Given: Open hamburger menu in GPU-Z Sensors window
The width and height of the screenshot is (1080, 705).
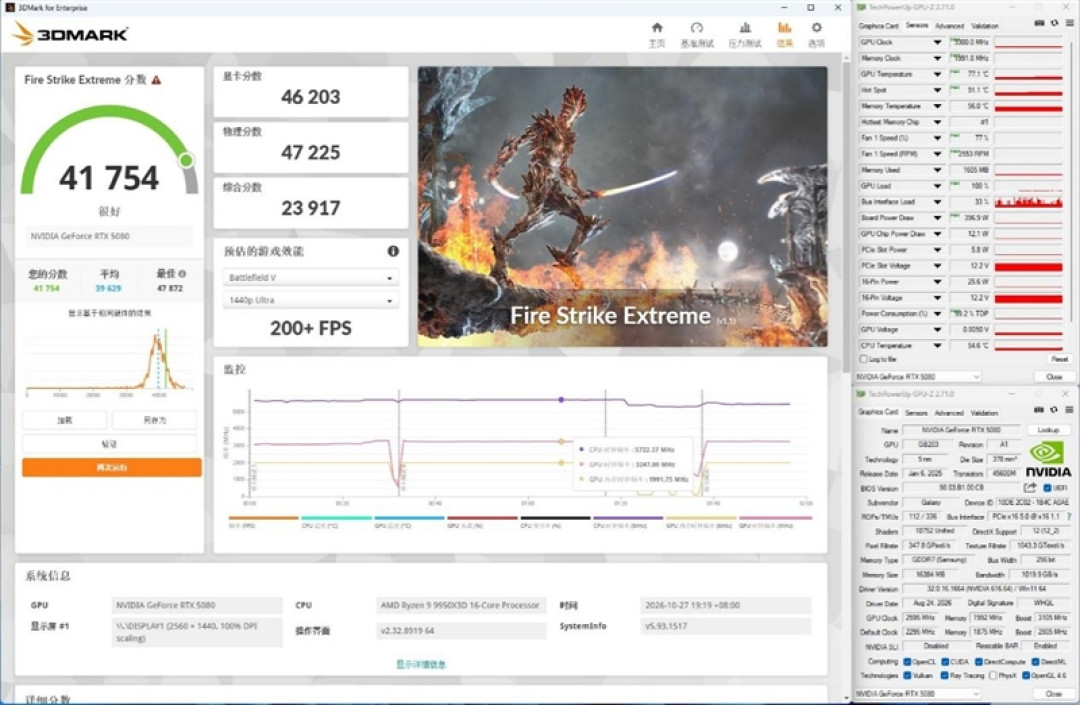Looking at the screenshot, I should point(1069,23).
